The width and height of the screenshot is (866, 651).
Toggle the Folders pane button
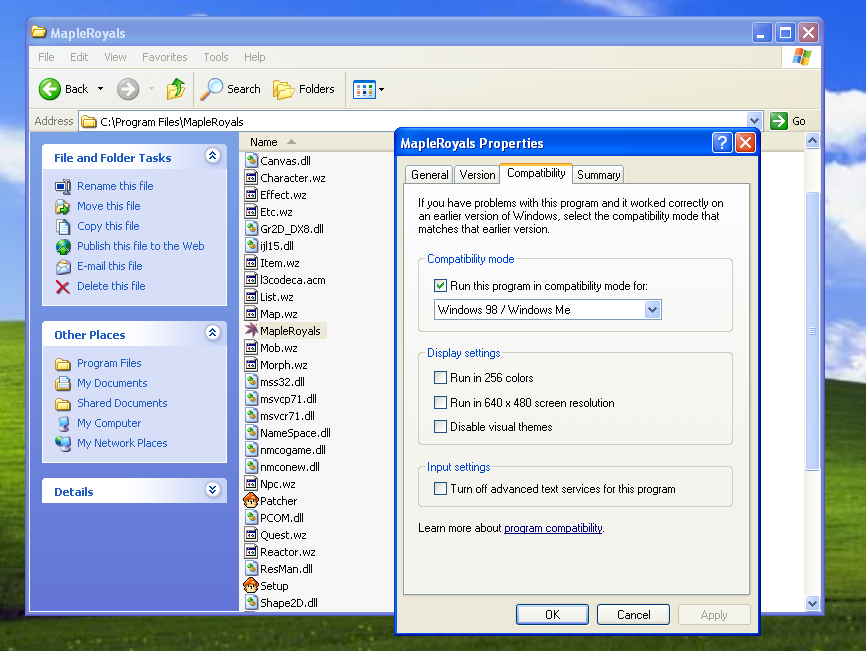304,89
